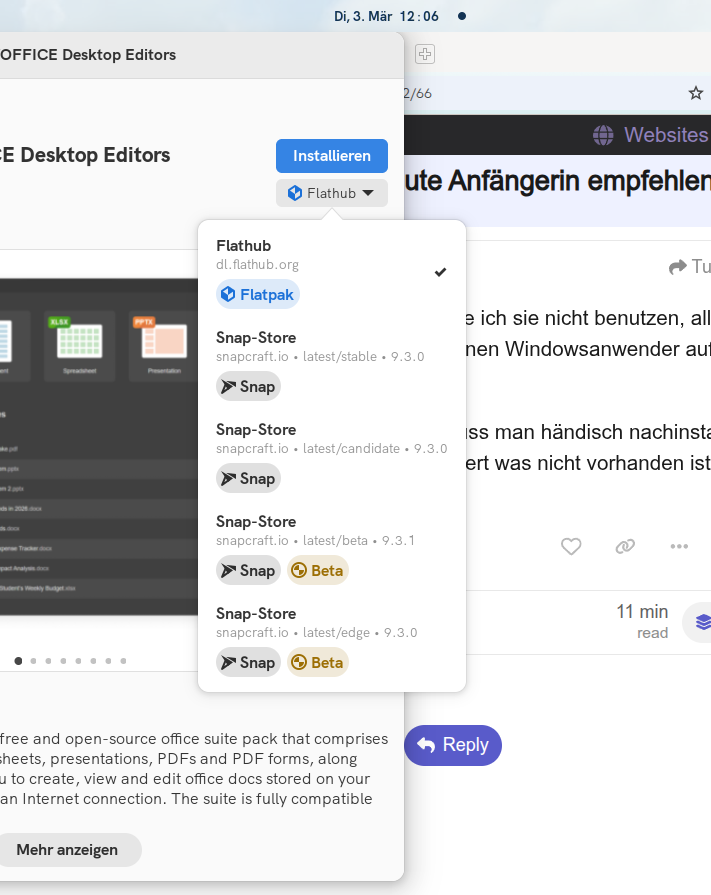711x895 pixels.
Task: Click the Websites globe icon
Action: point(603,135)
